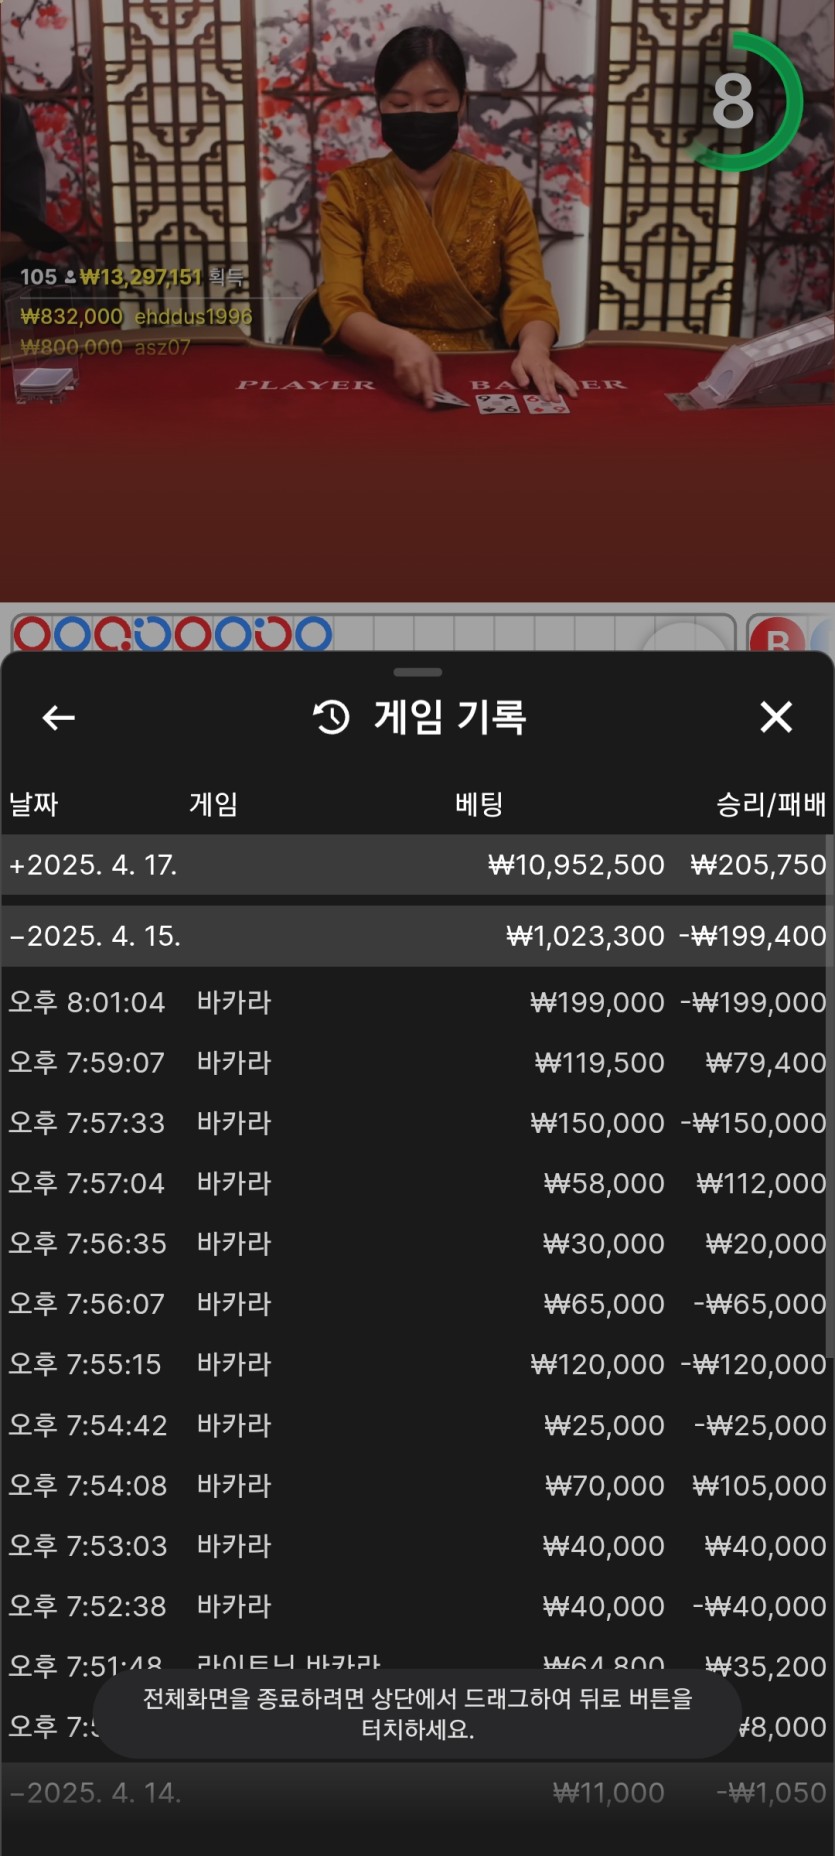Close the game history panel
Viewport: 835px width, 1856px height.
click(x=776, y=717)
